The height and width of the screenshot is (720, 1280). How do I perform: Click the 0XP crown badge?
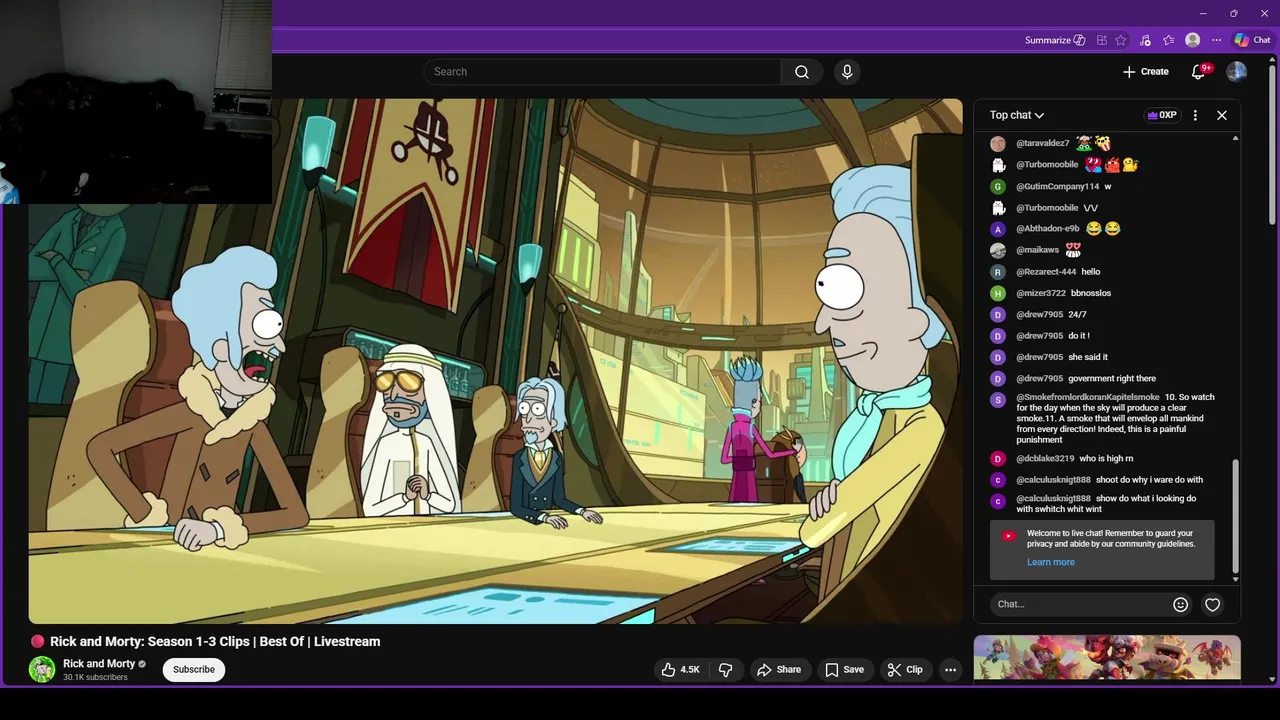(x=1162, y=115)
